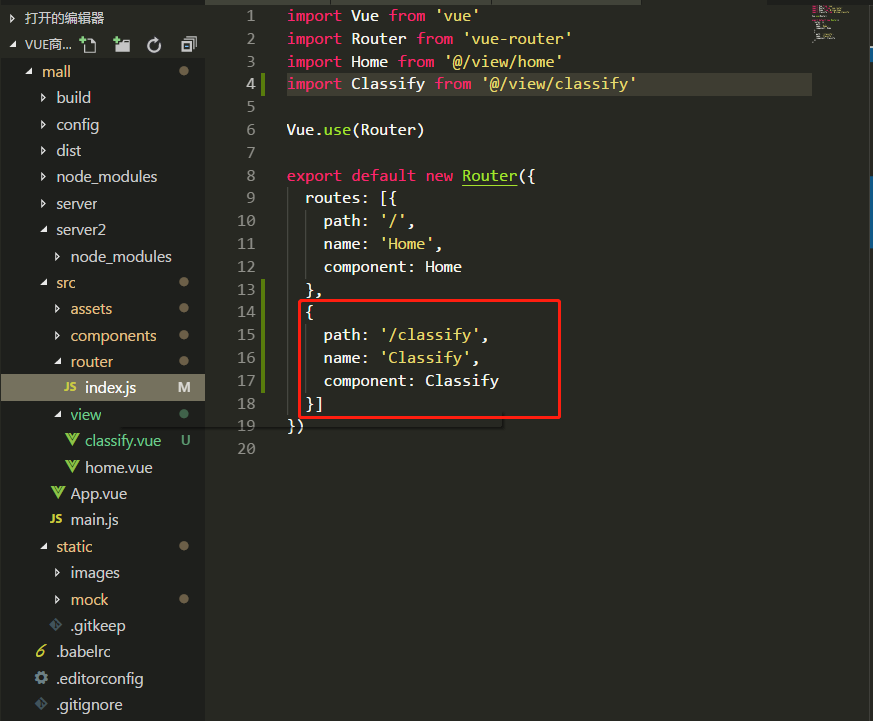
Task: Open home.vue file
Action: click(x=119, y=467)
